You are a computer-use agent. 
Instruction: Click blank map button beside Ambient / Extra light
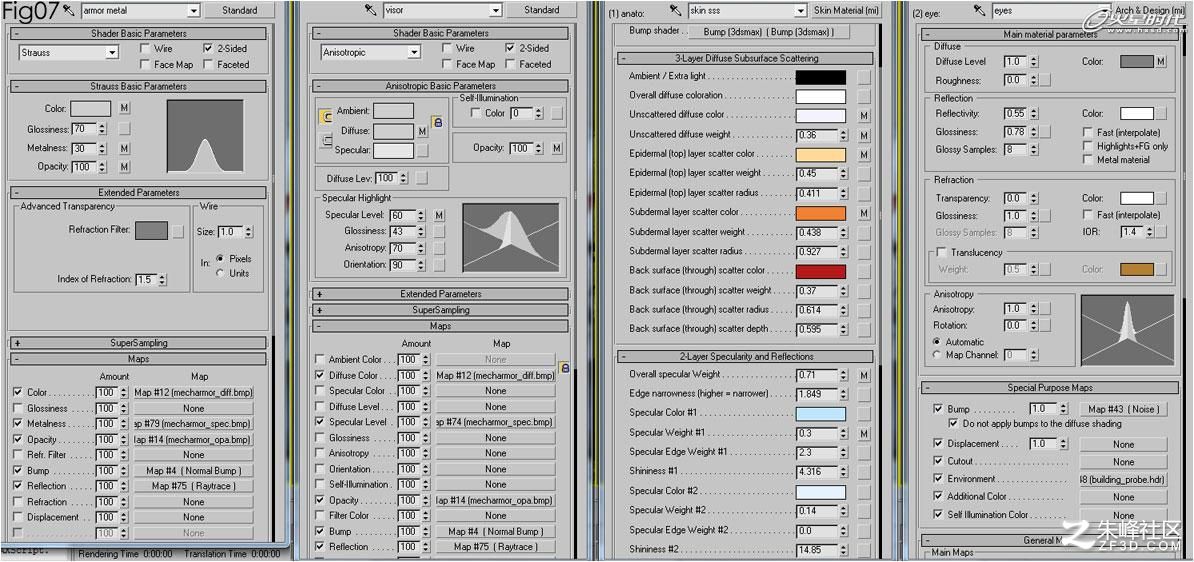tap(864, 77)
